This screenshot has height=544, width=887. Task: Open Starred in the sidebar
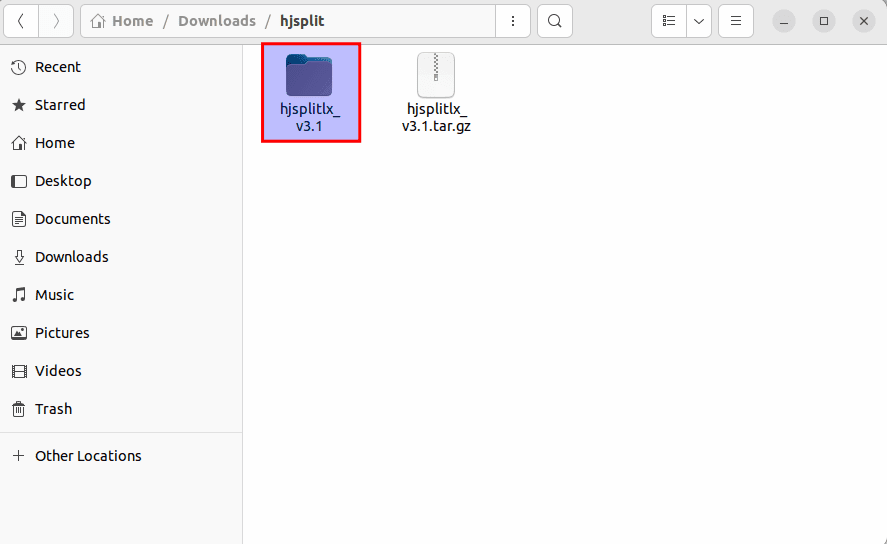tap(121, 105)
